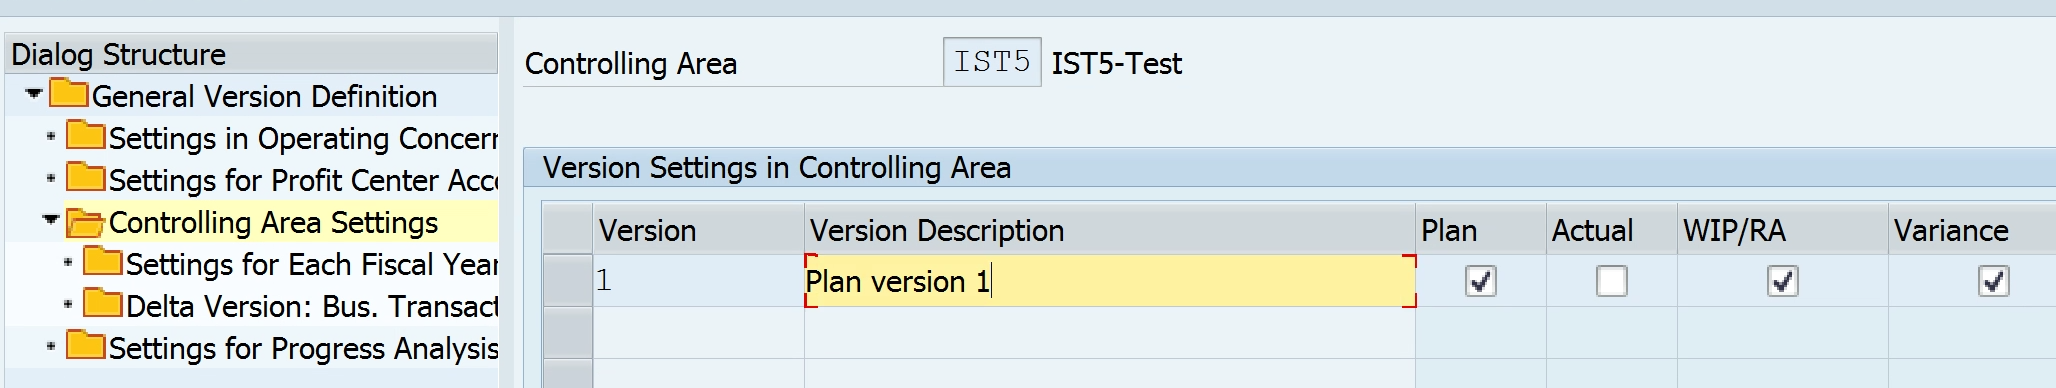The image size is (2056, 388).
Task: Click the open Controlling Area Settings folder icon
Action: 86,222
